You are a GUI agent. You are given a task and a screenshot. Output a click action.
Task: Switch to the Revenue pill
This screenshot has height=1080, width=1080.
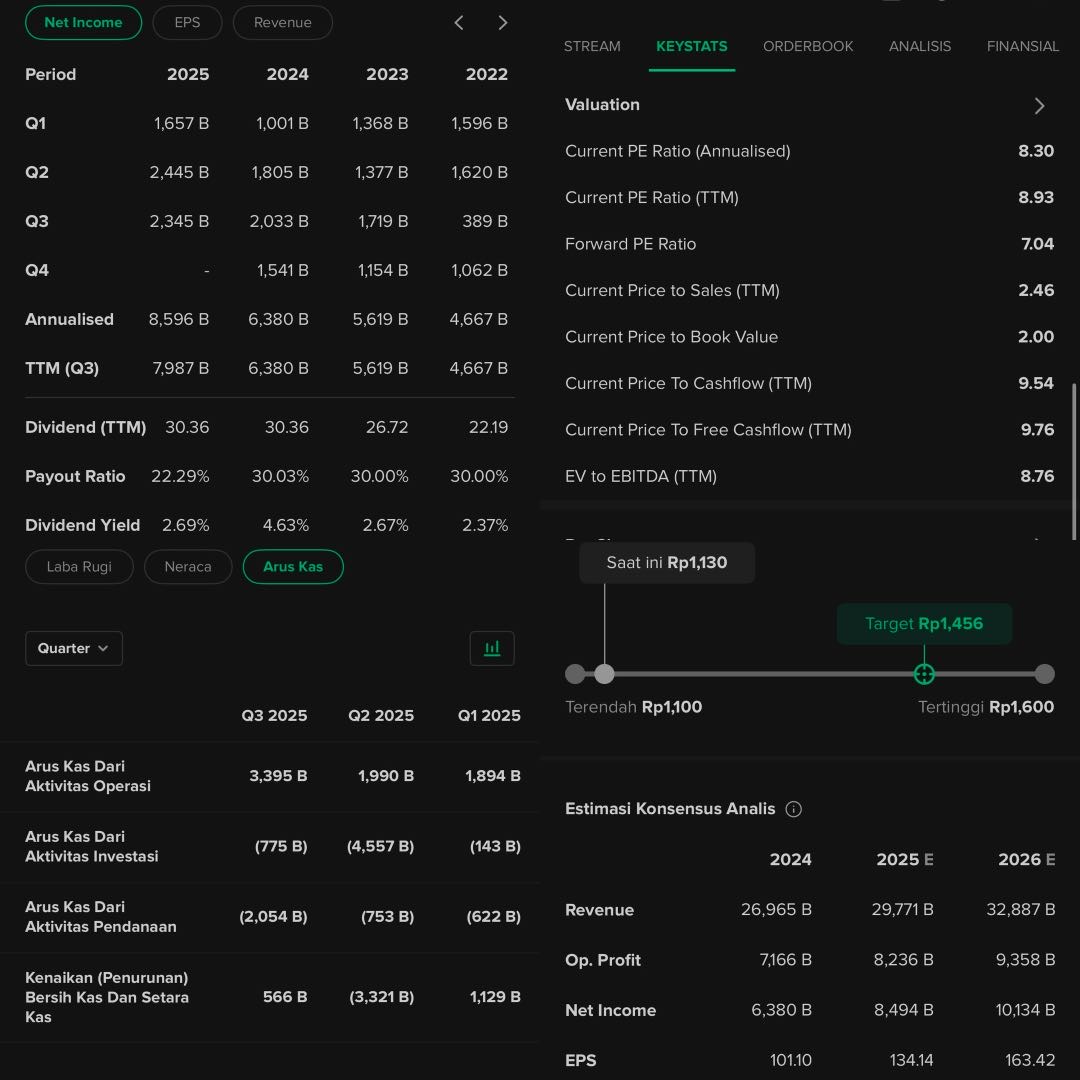click(x=282, y=22)
